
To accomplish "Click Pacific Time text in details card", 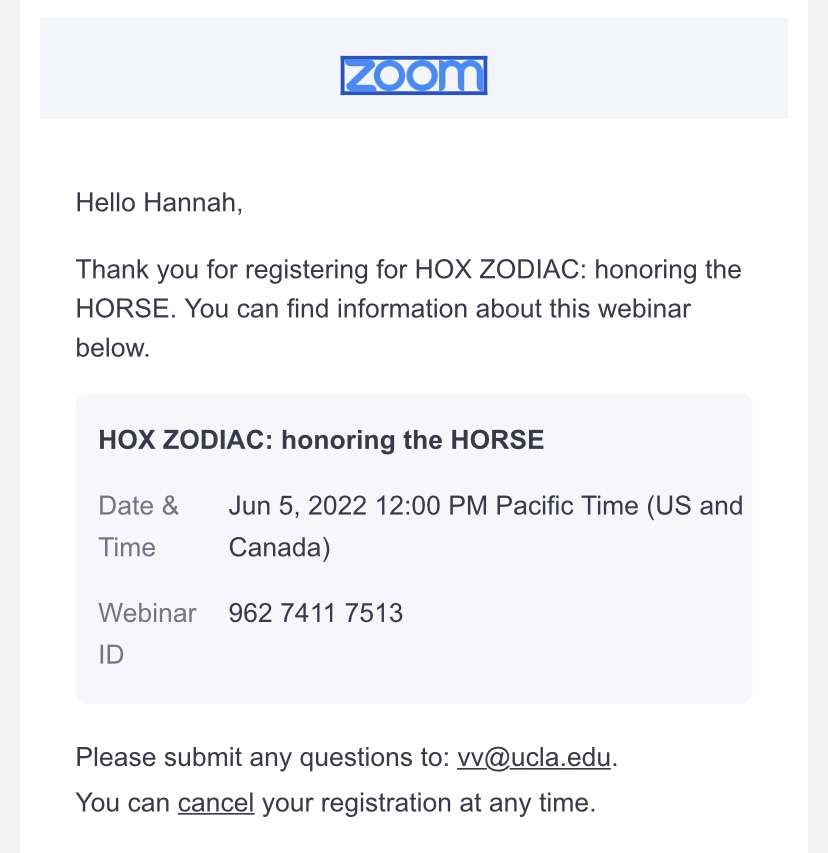I will click(566, 506).
